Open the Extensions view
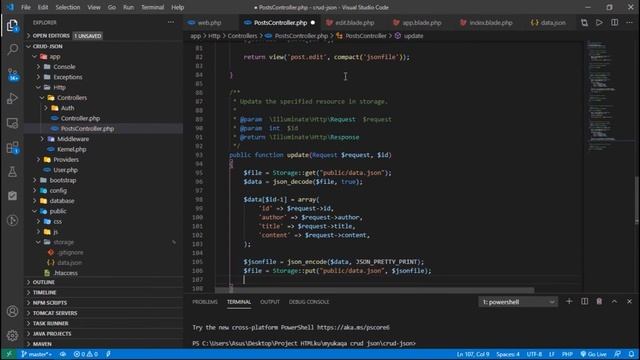Screen dimensions: 640x360 tap(12, 147)
